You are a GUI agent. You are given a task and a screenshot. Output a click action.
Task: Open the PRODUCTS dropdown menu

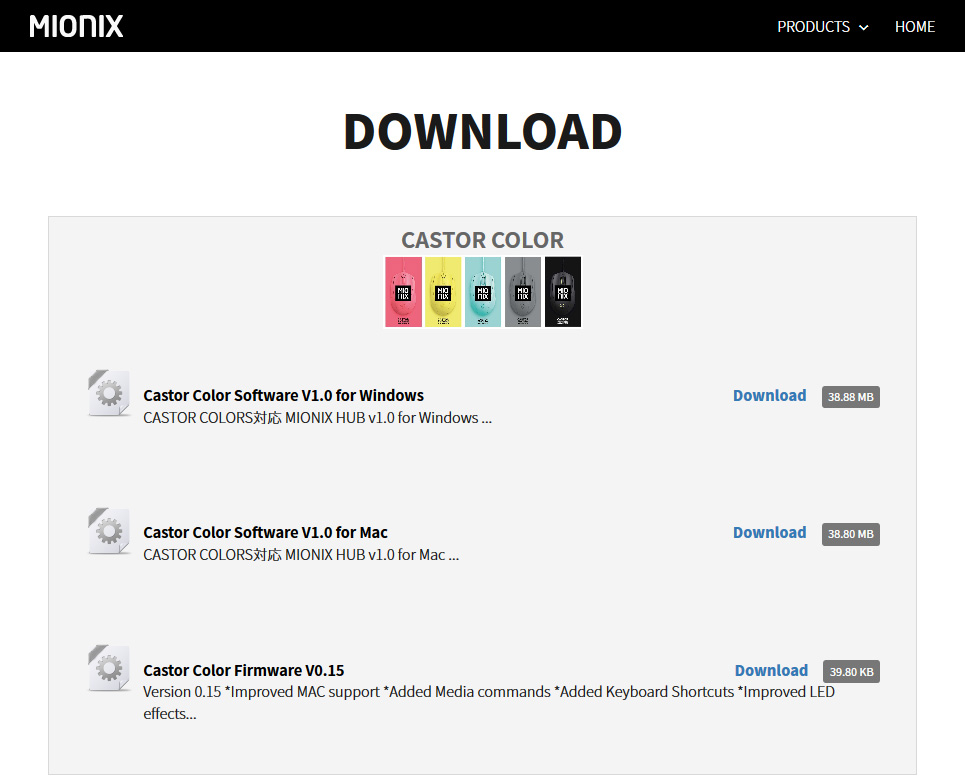(822, 27)
